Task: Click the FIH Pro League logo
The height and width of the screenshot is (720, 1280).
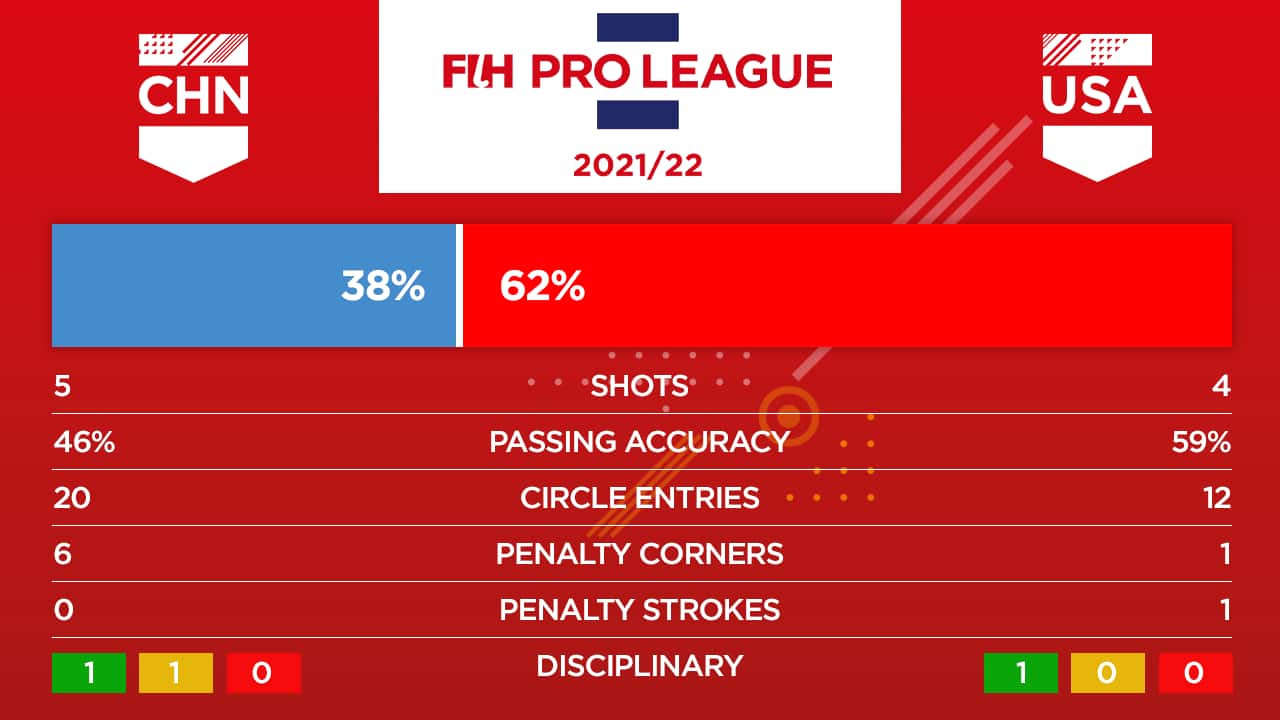Action: point(638,71)
